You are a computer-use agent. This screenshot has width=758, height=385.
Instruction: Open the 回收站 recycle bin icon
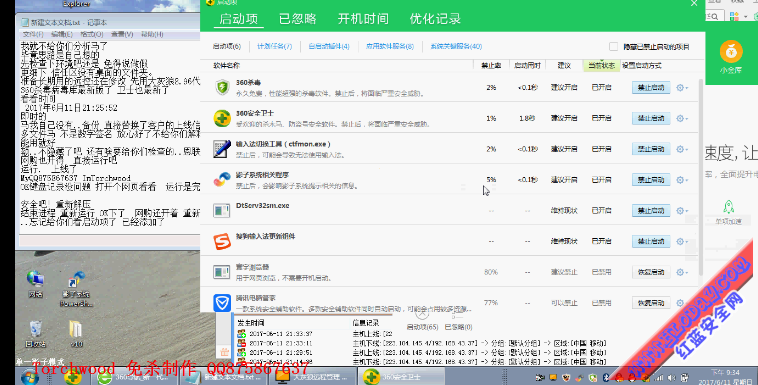pyautogui.click(x=35, y=329)
